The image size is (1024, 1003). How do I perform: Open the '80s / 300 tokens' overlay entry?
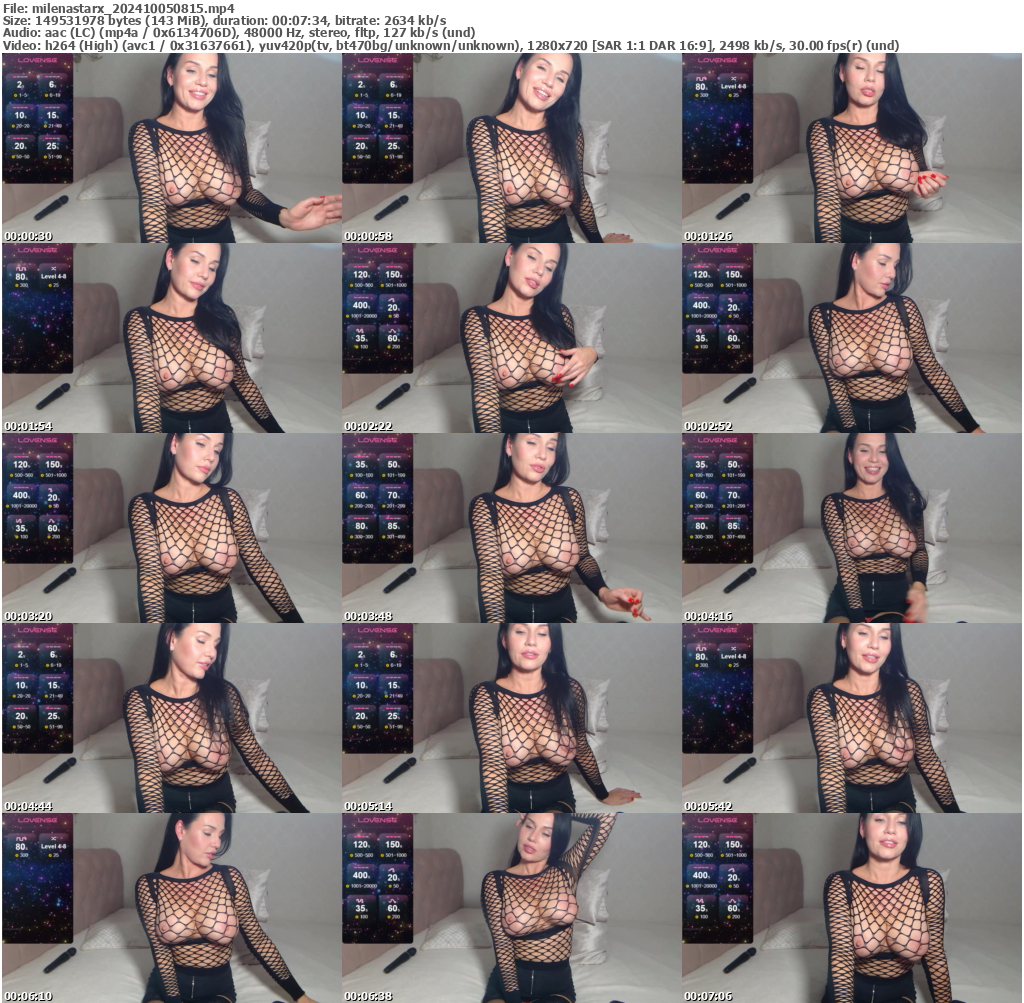click(700, 87)
